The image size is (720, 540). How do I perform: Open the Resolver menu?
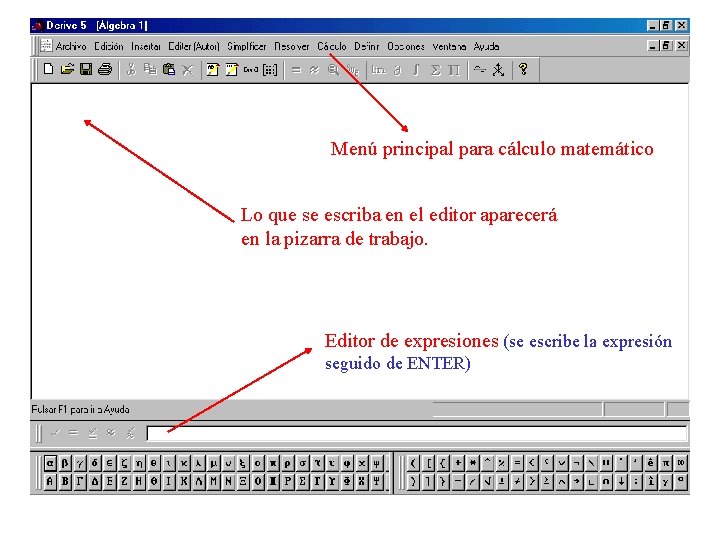(292, 46)
